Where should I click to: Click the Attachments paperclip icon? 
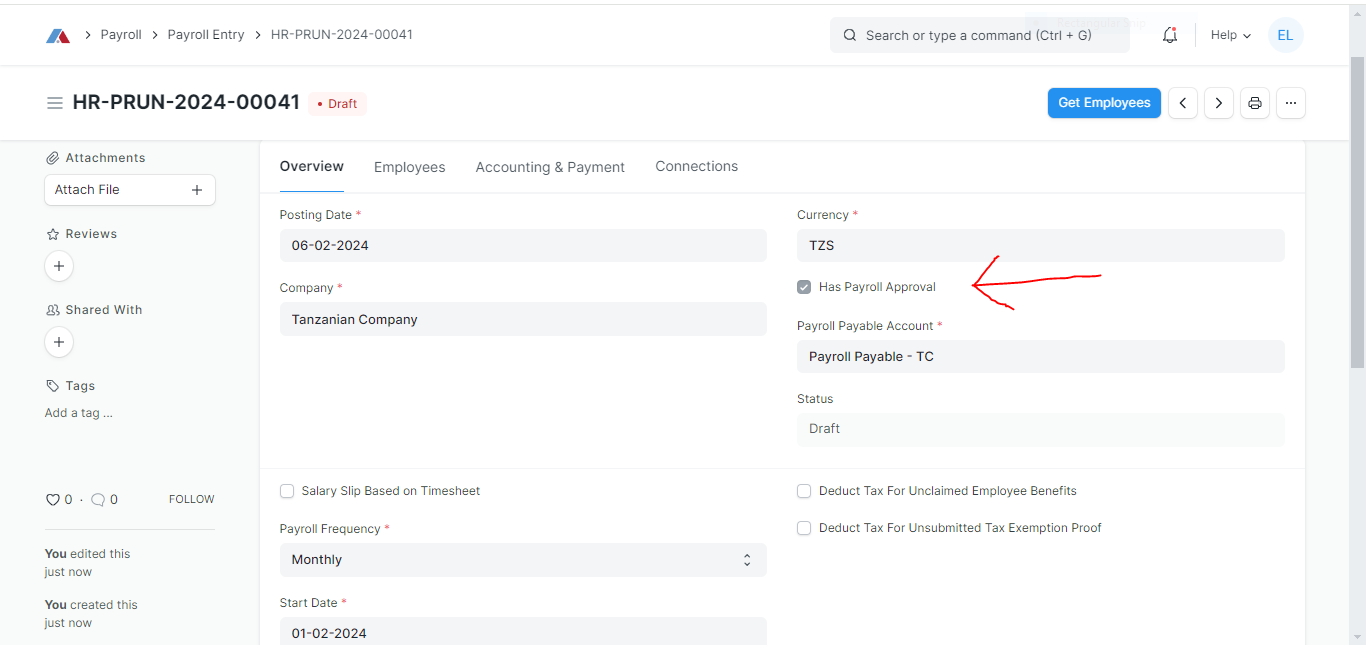[x=52, y=157]
